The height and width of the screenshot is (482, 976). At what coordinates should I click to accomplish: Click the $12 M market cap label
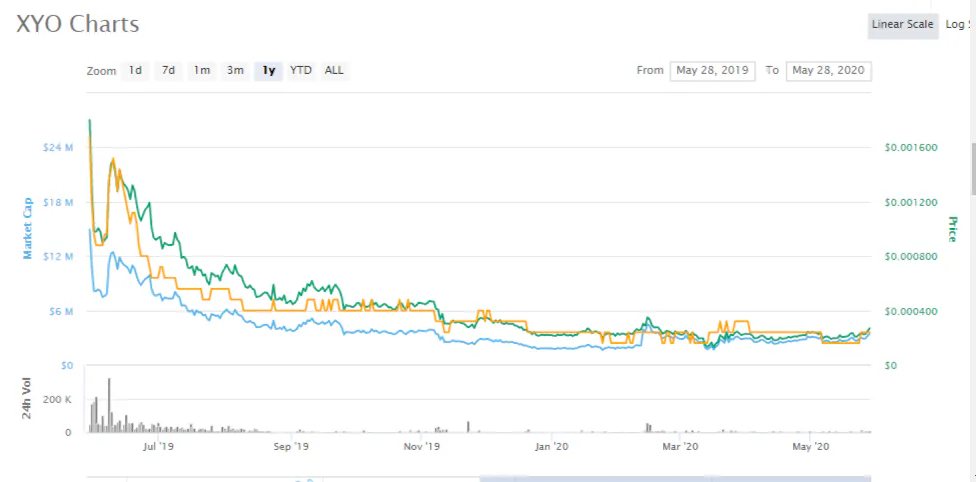59,257
